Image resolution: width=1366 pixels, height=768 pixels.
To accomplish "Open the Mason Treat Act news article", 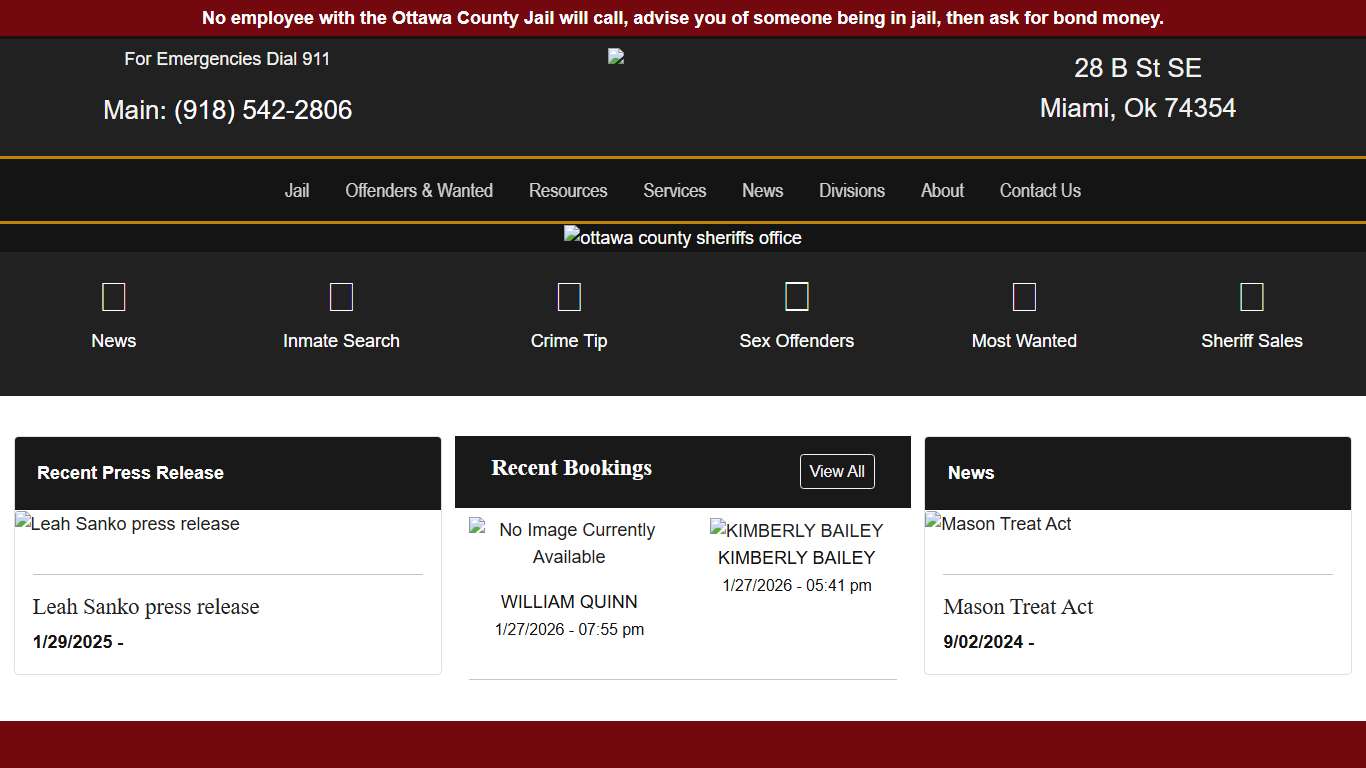I will 1019,607.
